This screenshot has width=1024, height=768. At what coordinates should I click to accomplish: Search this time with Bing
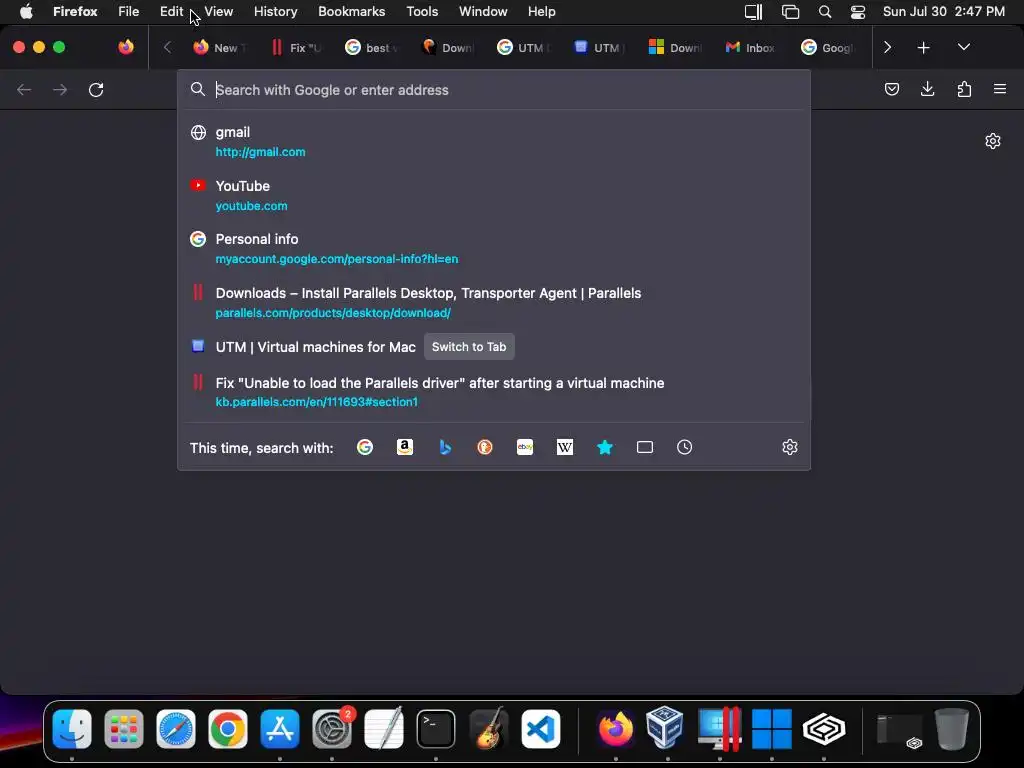(445, 447)
